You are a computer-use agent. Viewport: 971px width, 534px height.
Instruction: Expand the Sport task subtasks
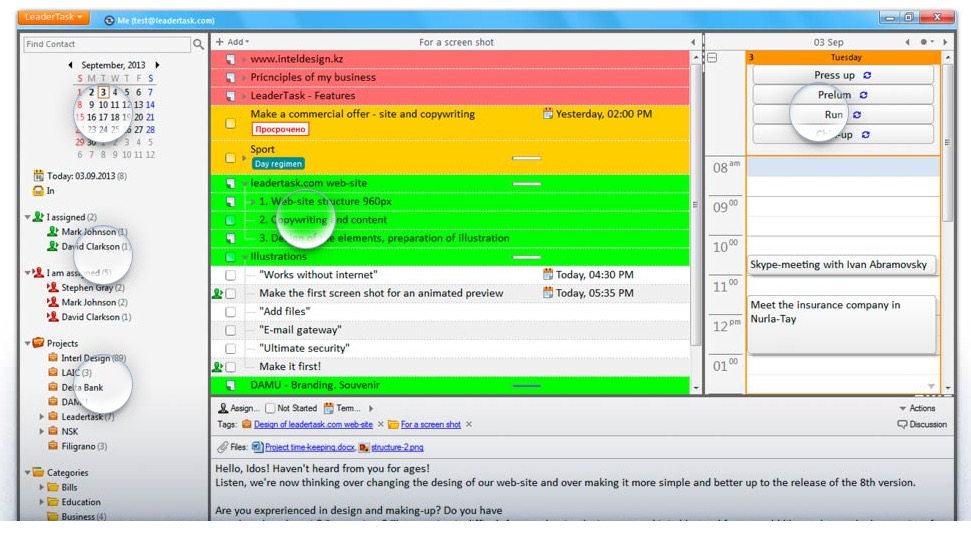tap(244, 158)
